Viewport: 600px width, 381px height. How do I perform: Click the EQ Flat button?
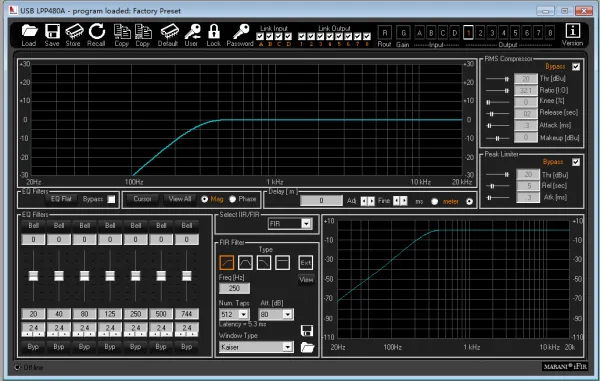tap(61, 199)
